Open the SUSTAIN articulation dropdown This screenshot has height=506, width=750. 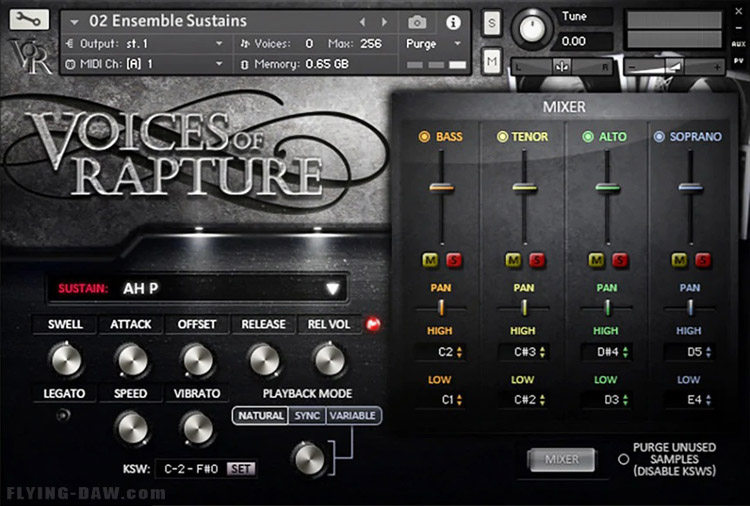pyautogui.click(x=332, y=288)
